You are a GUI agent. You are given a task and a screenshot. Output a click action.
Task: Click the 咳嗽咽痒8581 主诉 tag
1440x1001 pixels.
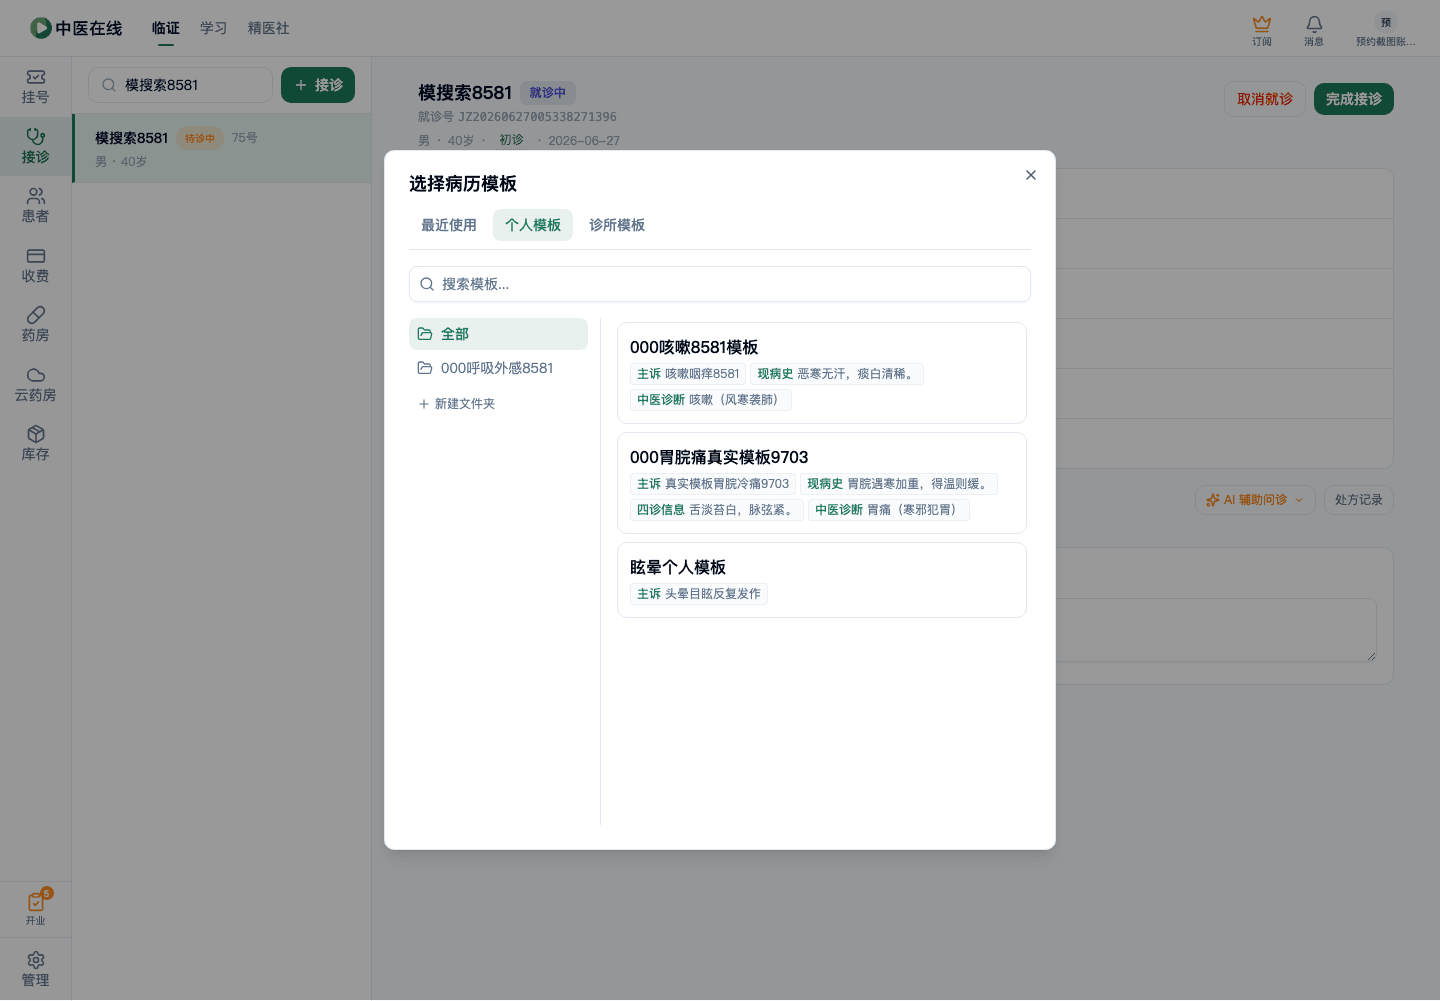pyautogui.click(x=688, y=374)
